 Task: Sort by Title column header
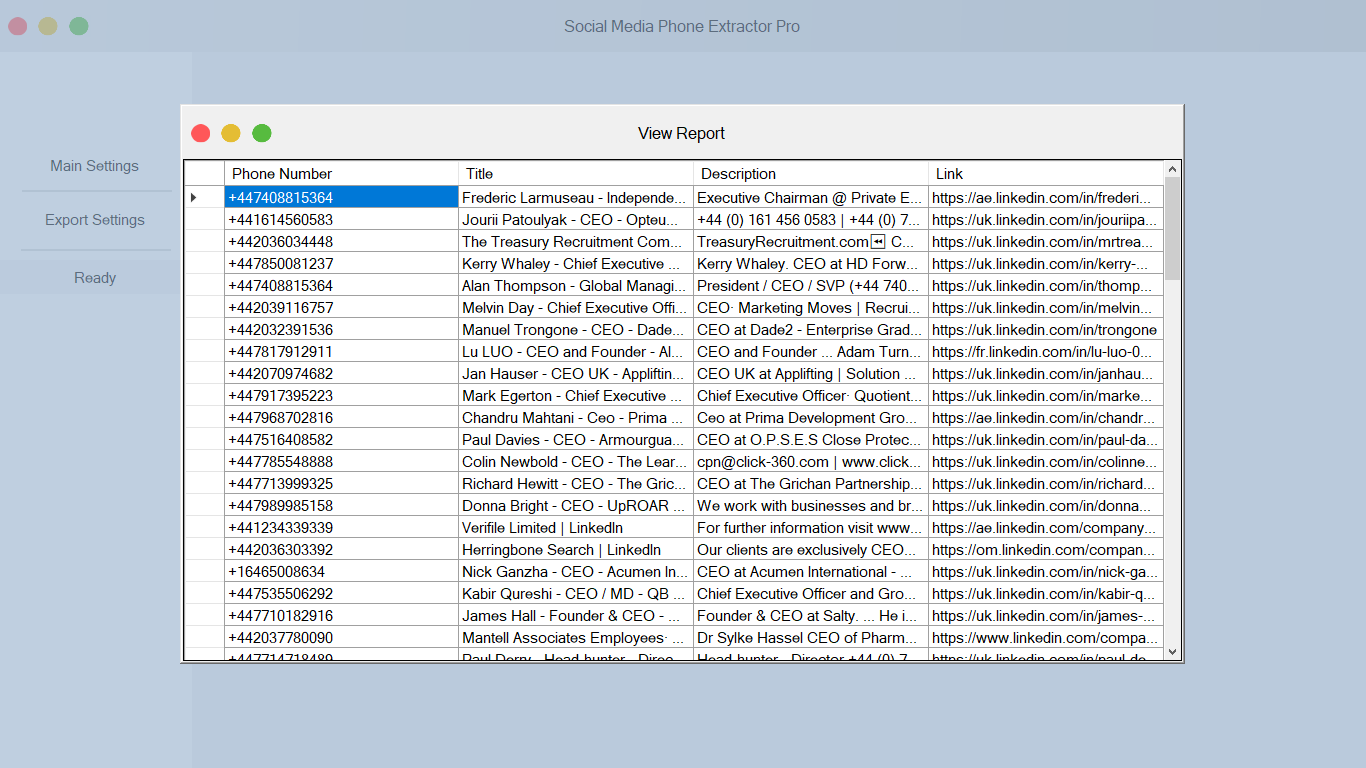[x=576, y=174]
